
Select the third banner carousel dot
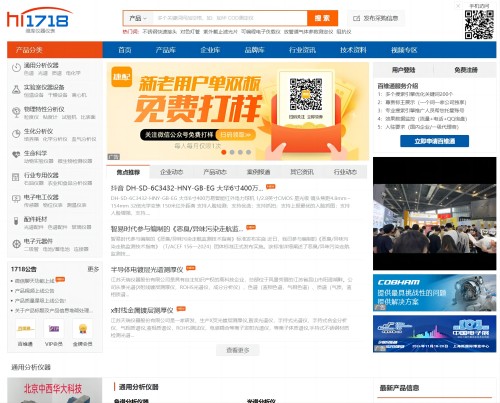[240, 152]
